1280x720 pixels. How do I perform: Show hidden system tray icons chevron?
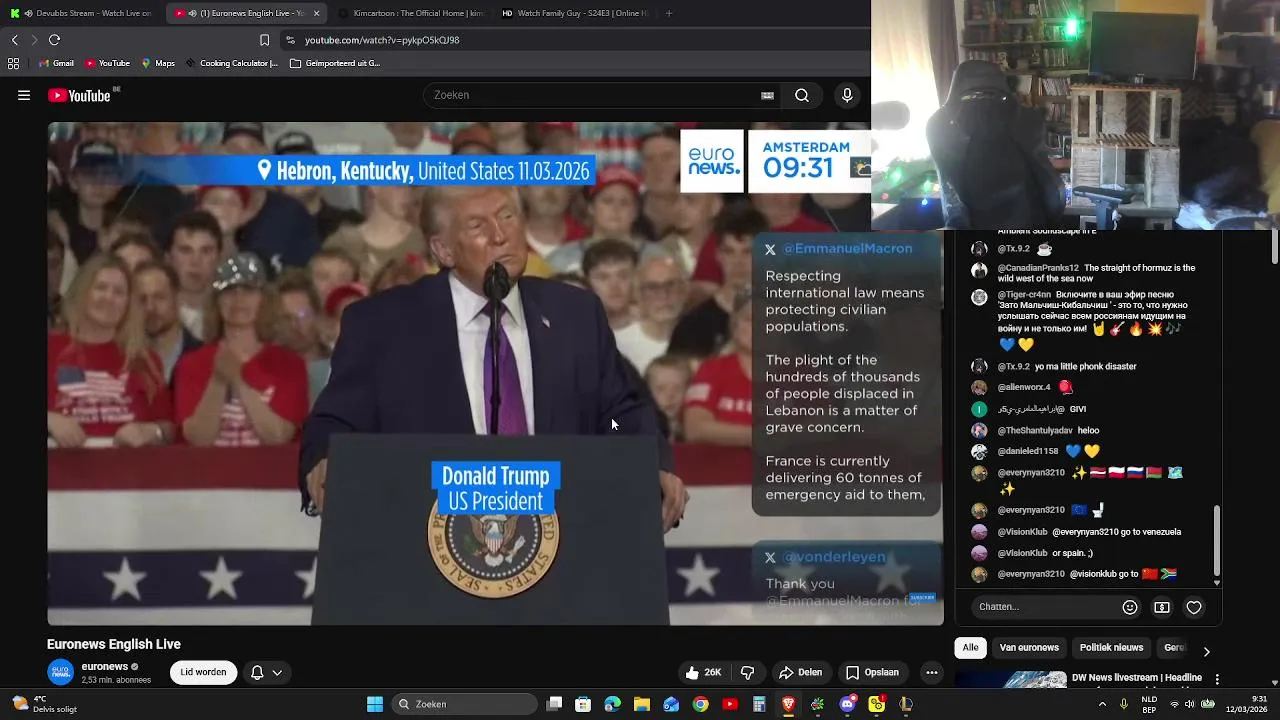tap(1102, 704)
